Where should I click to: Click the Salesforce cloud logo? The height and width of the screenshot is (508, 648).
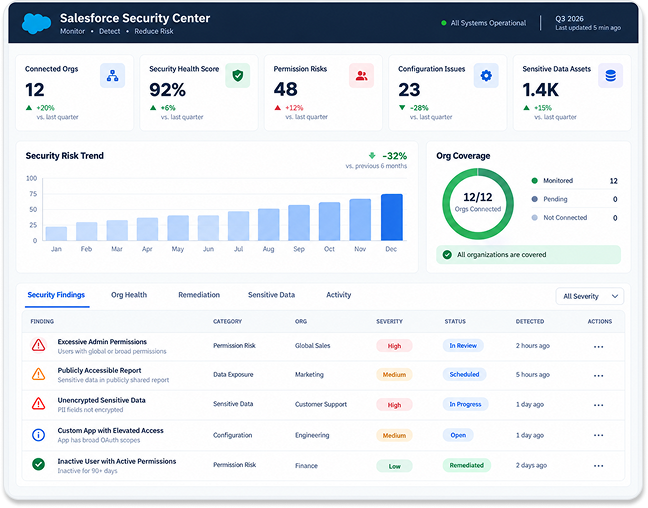pos(36,23)
